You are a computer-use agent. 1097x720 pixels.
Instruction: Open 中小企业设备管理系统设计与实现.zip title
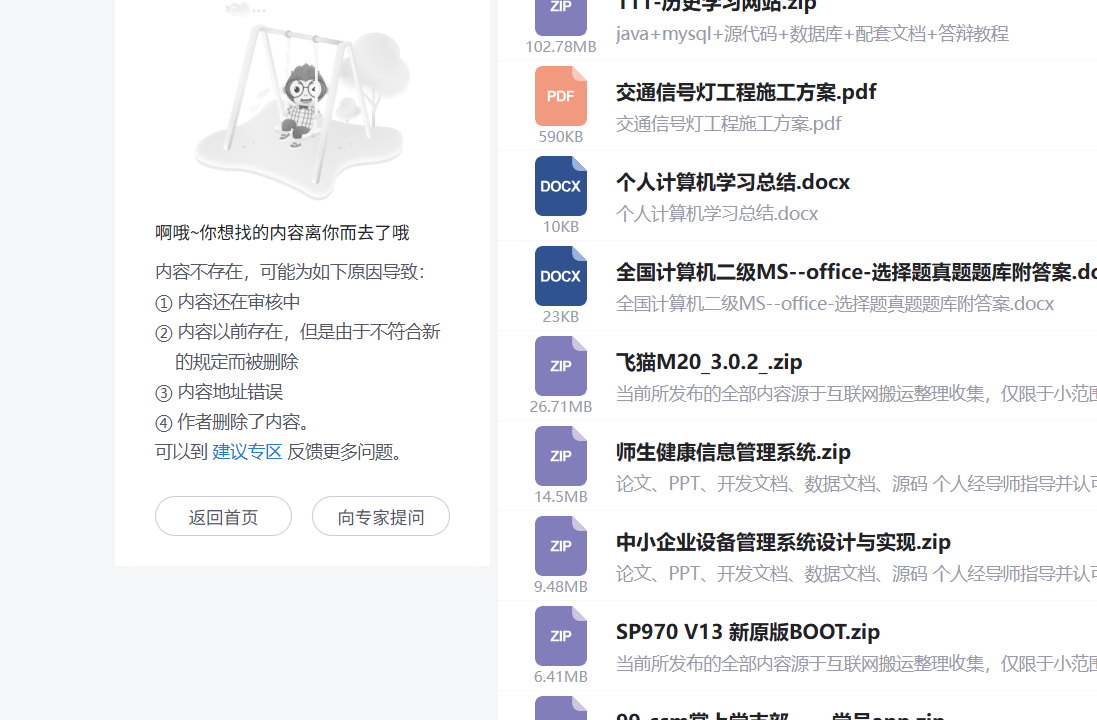(x=783, y=542)
